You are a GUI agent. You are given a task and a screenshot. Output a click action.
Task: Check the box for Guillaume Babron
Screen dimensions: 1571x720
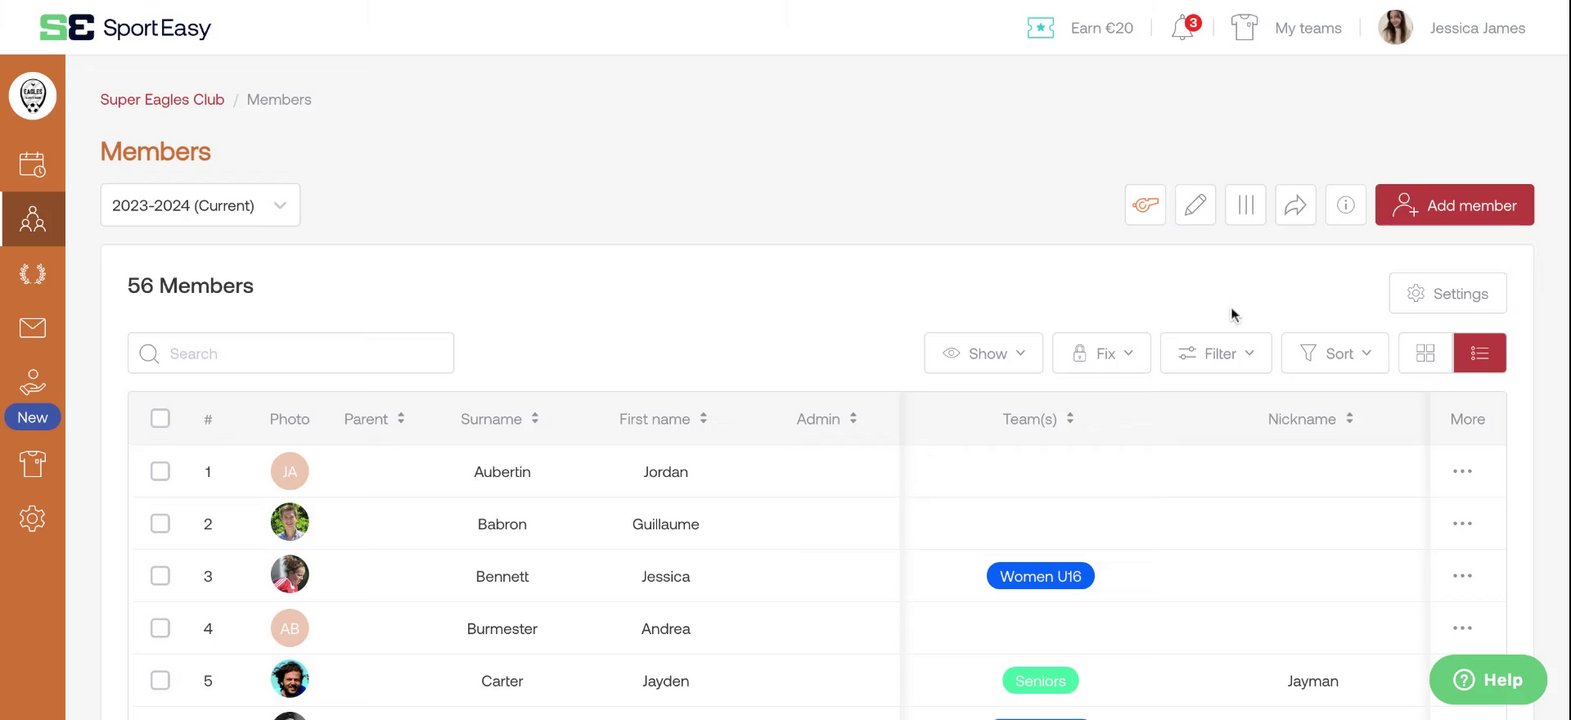[160, 523]
